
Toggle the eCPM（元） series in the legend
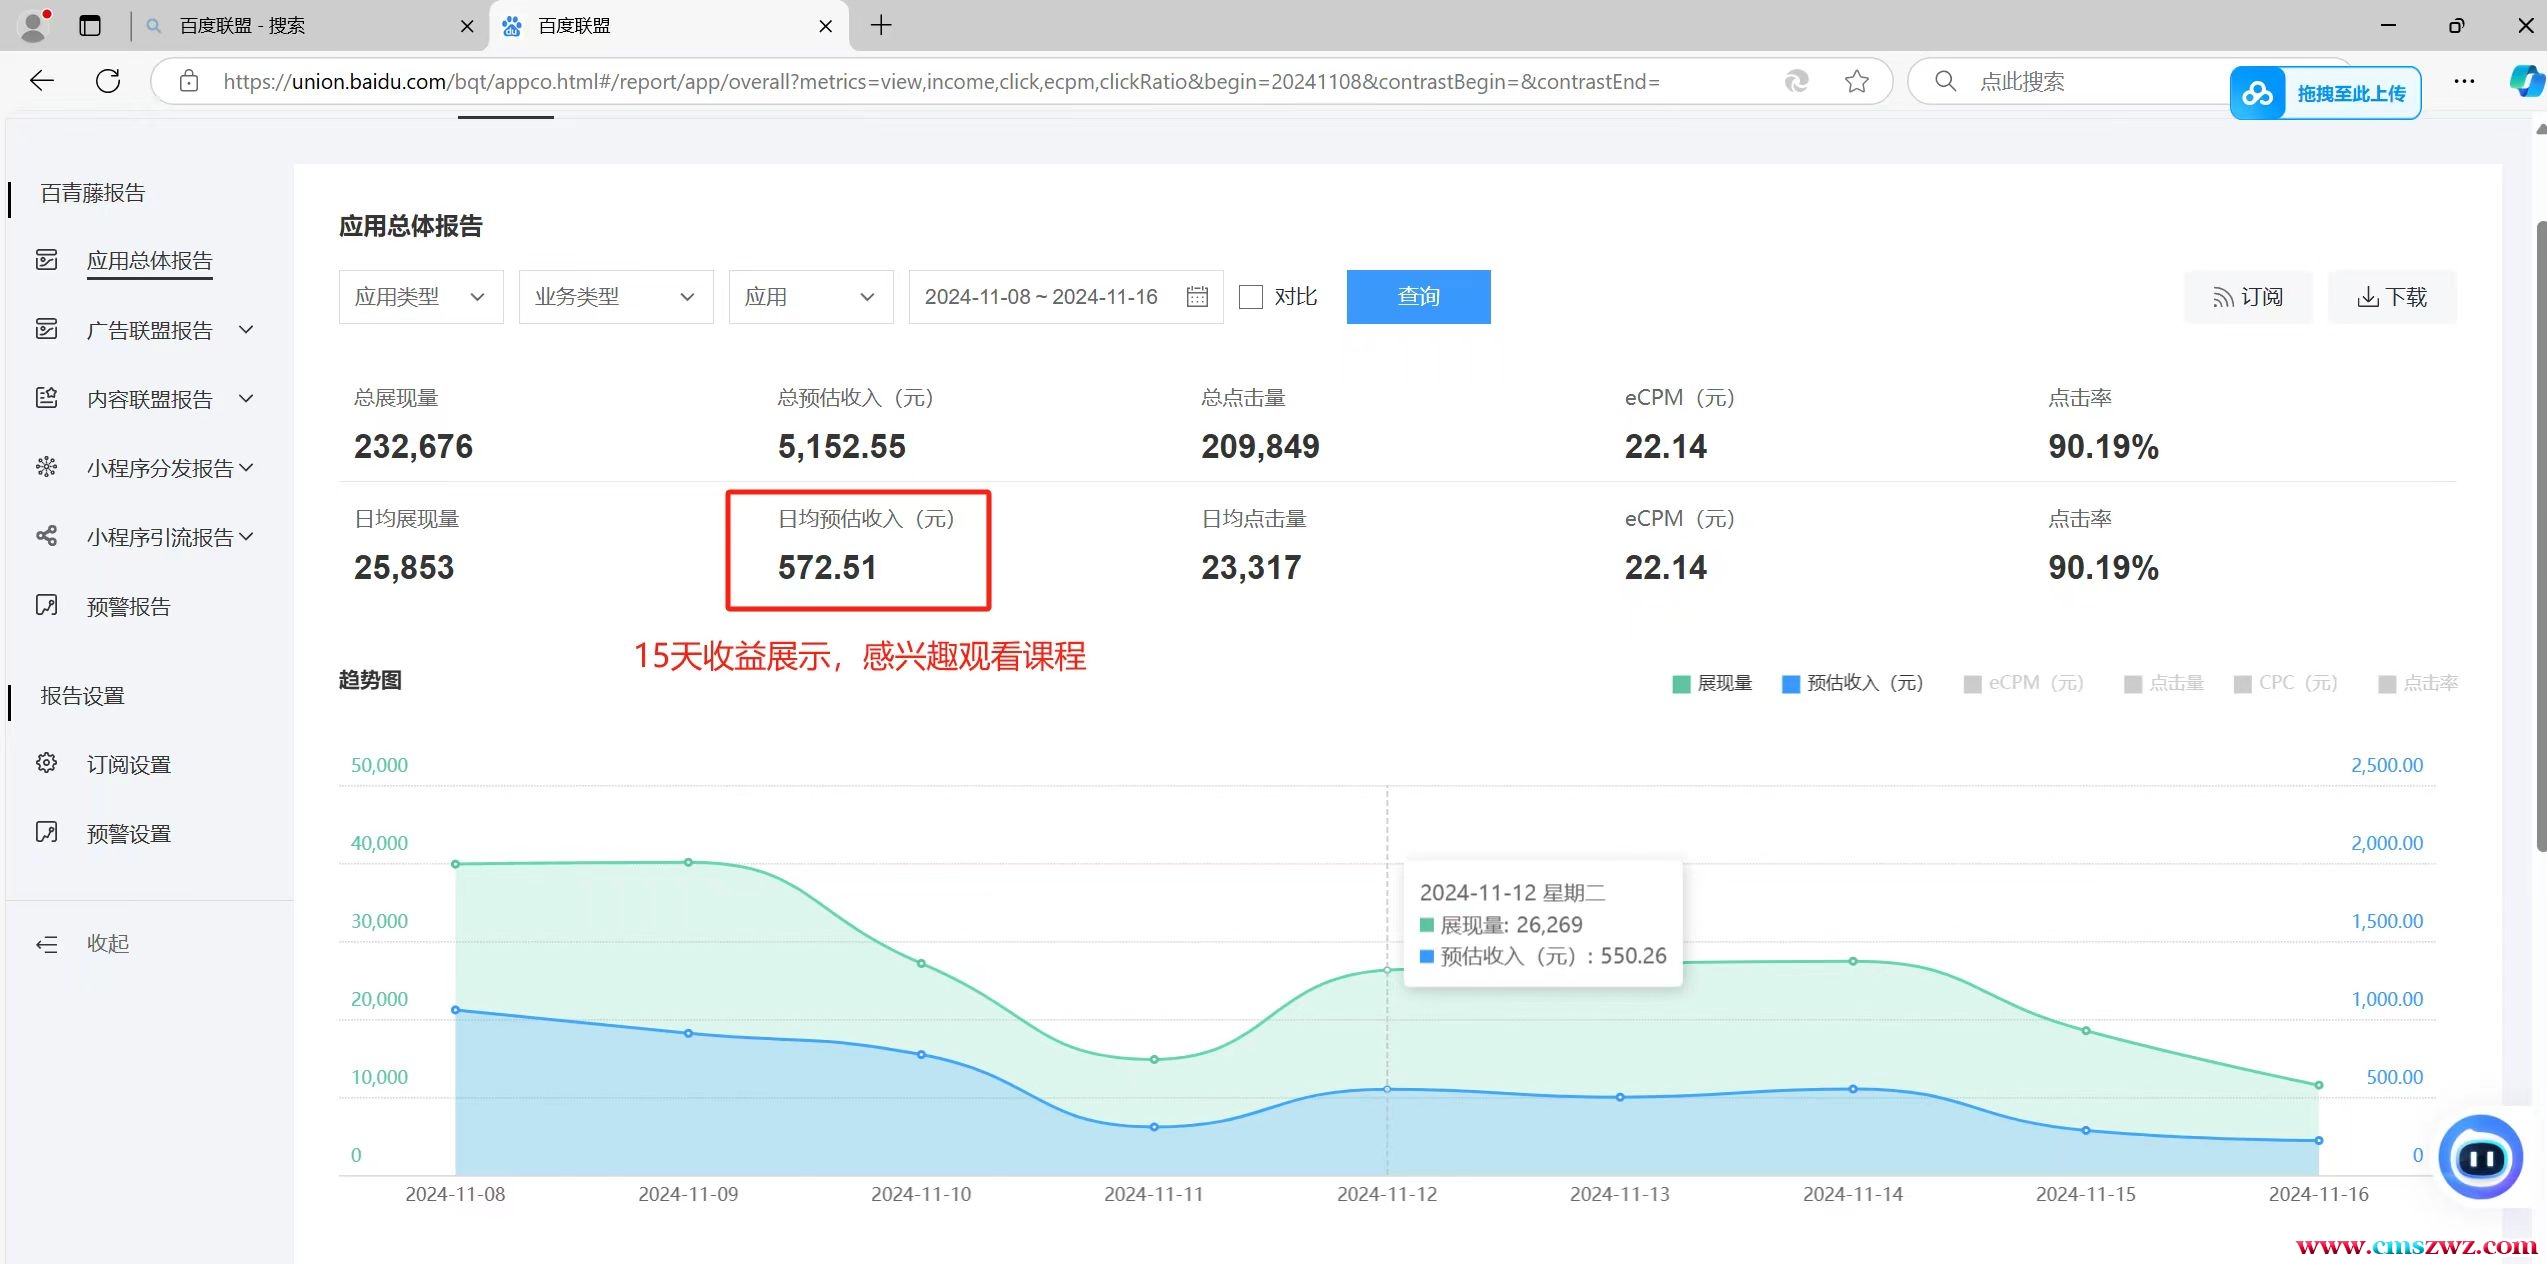(2024, 684)
